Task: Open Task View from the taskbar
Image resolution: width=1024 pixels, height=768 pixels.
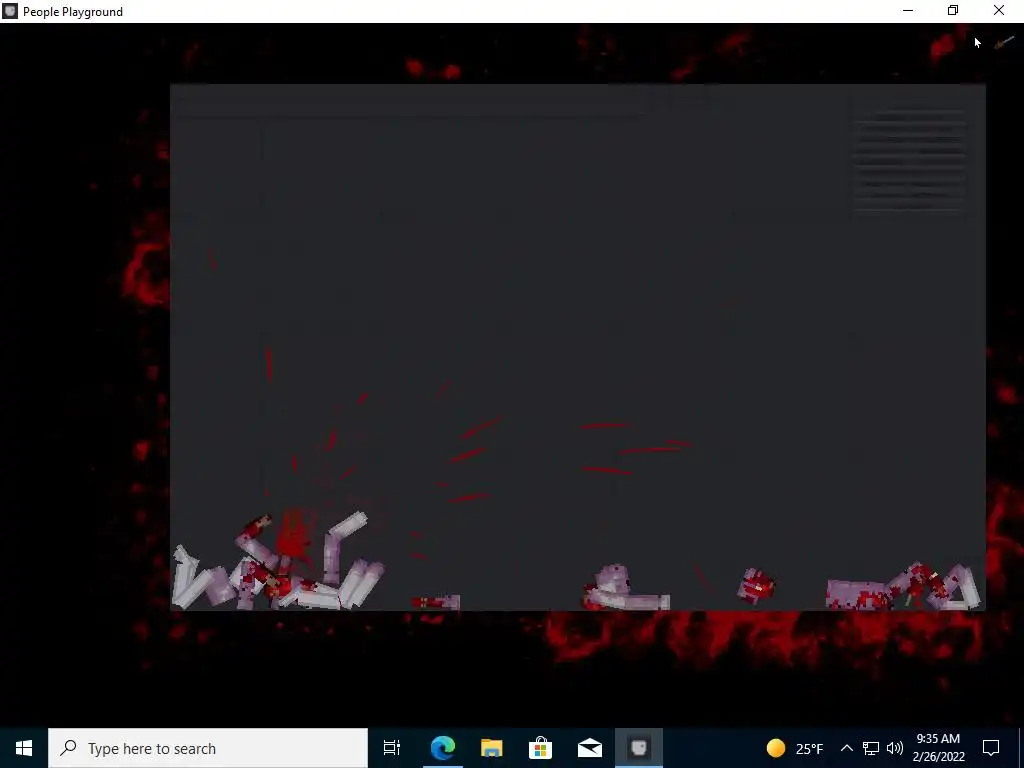Action: (392, 748)
